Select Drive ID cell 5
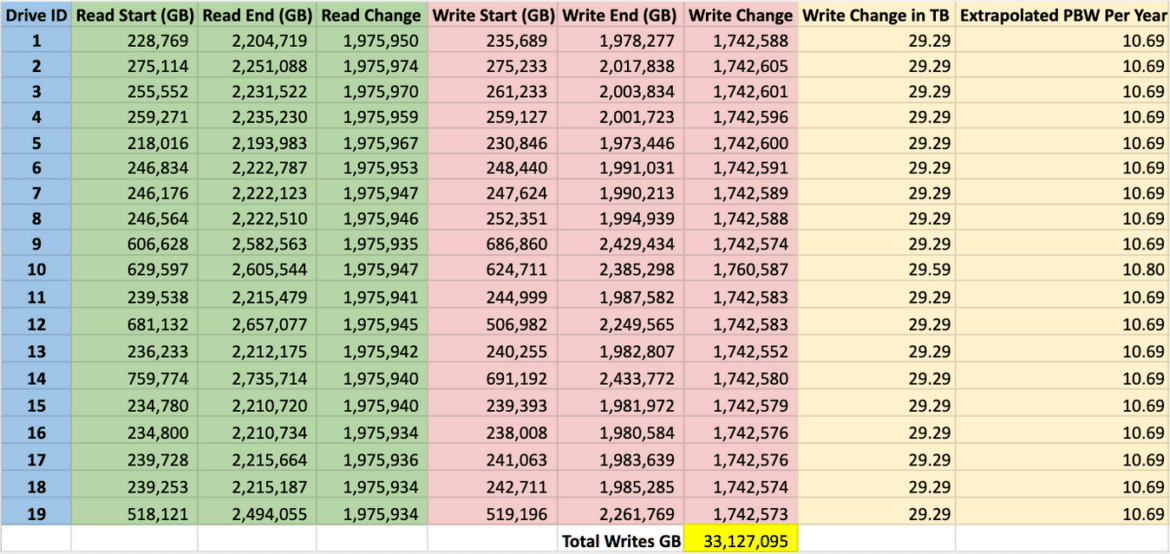This screenshot has height=554, width=1170. [x=37, y=142]
